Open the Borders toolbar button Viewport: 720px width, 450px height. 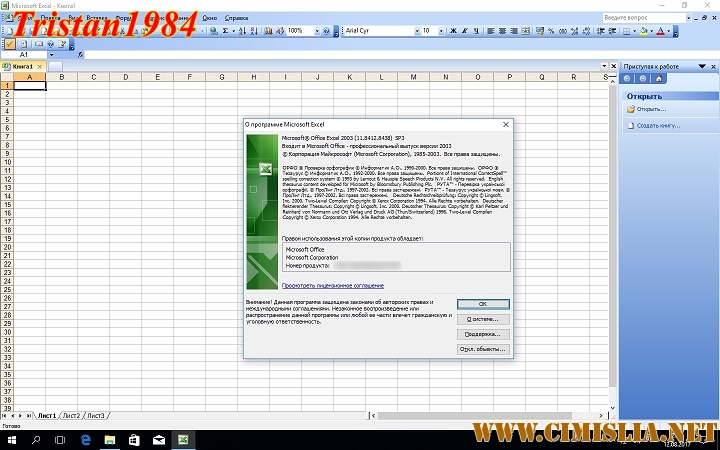coord(626,31)
